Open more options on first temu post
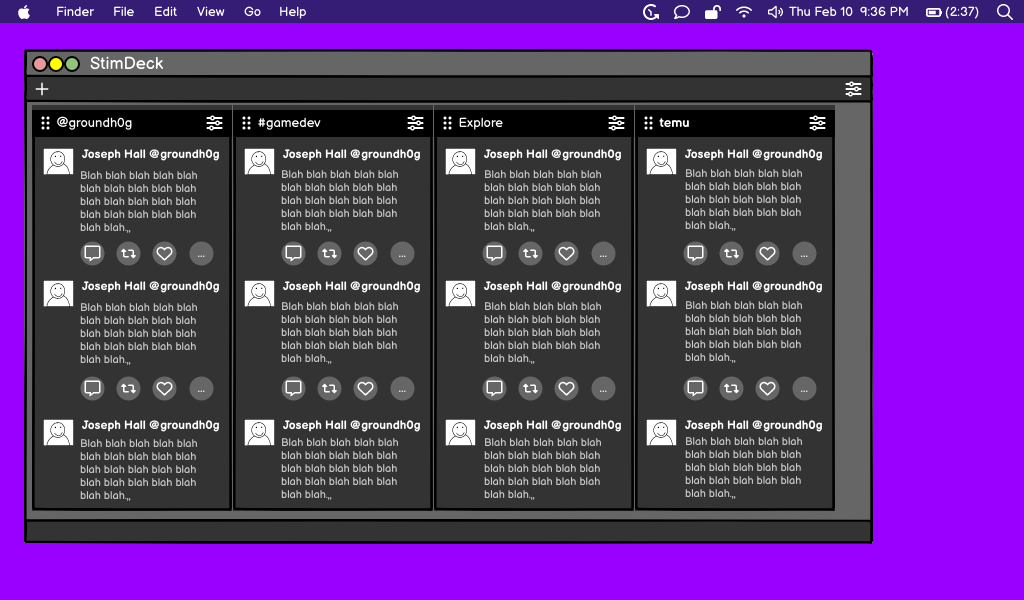The height and width of the screenshot is (600, 1024). [x=804, y=254]
